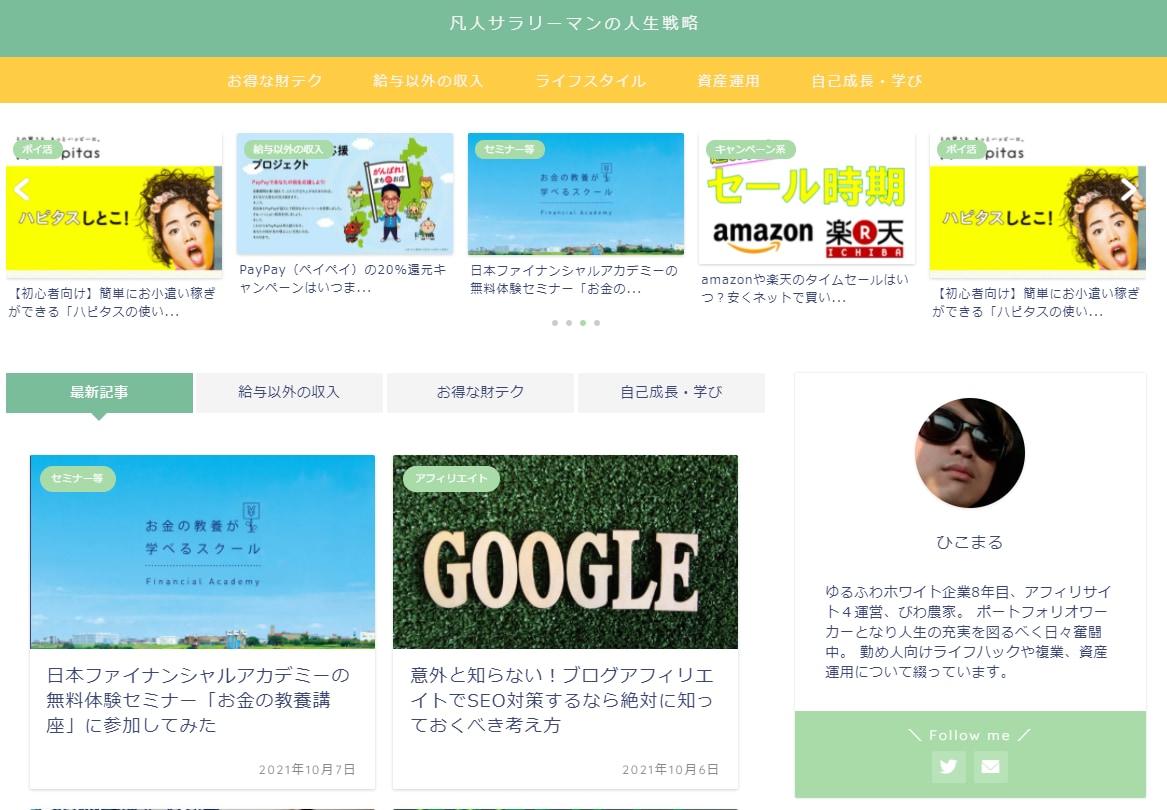Click 給与以外の収入 badge on PayPay slide
1167x810 pixels.
click(x=288, y=149)
